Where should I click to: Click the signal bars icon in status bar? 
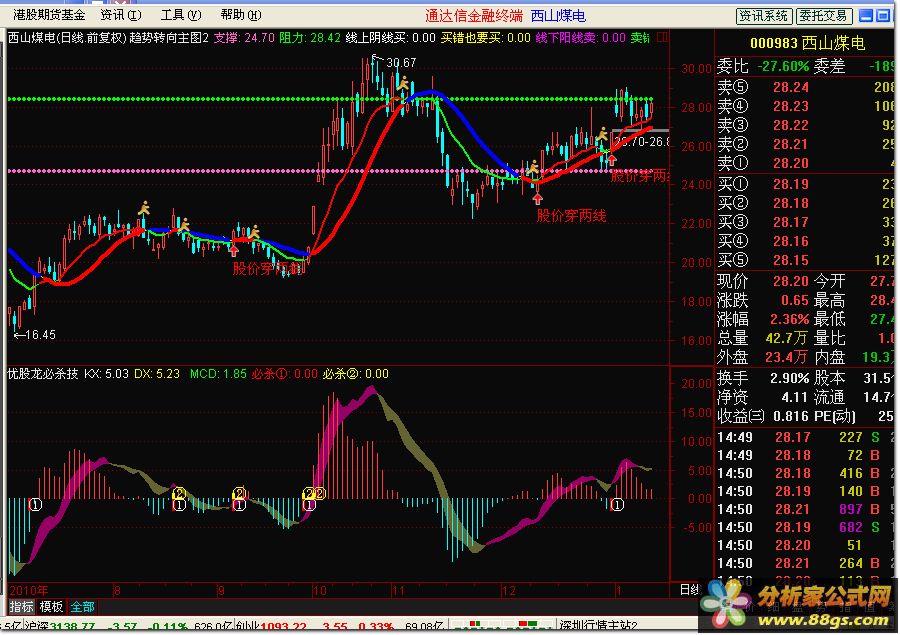[502, 625]
